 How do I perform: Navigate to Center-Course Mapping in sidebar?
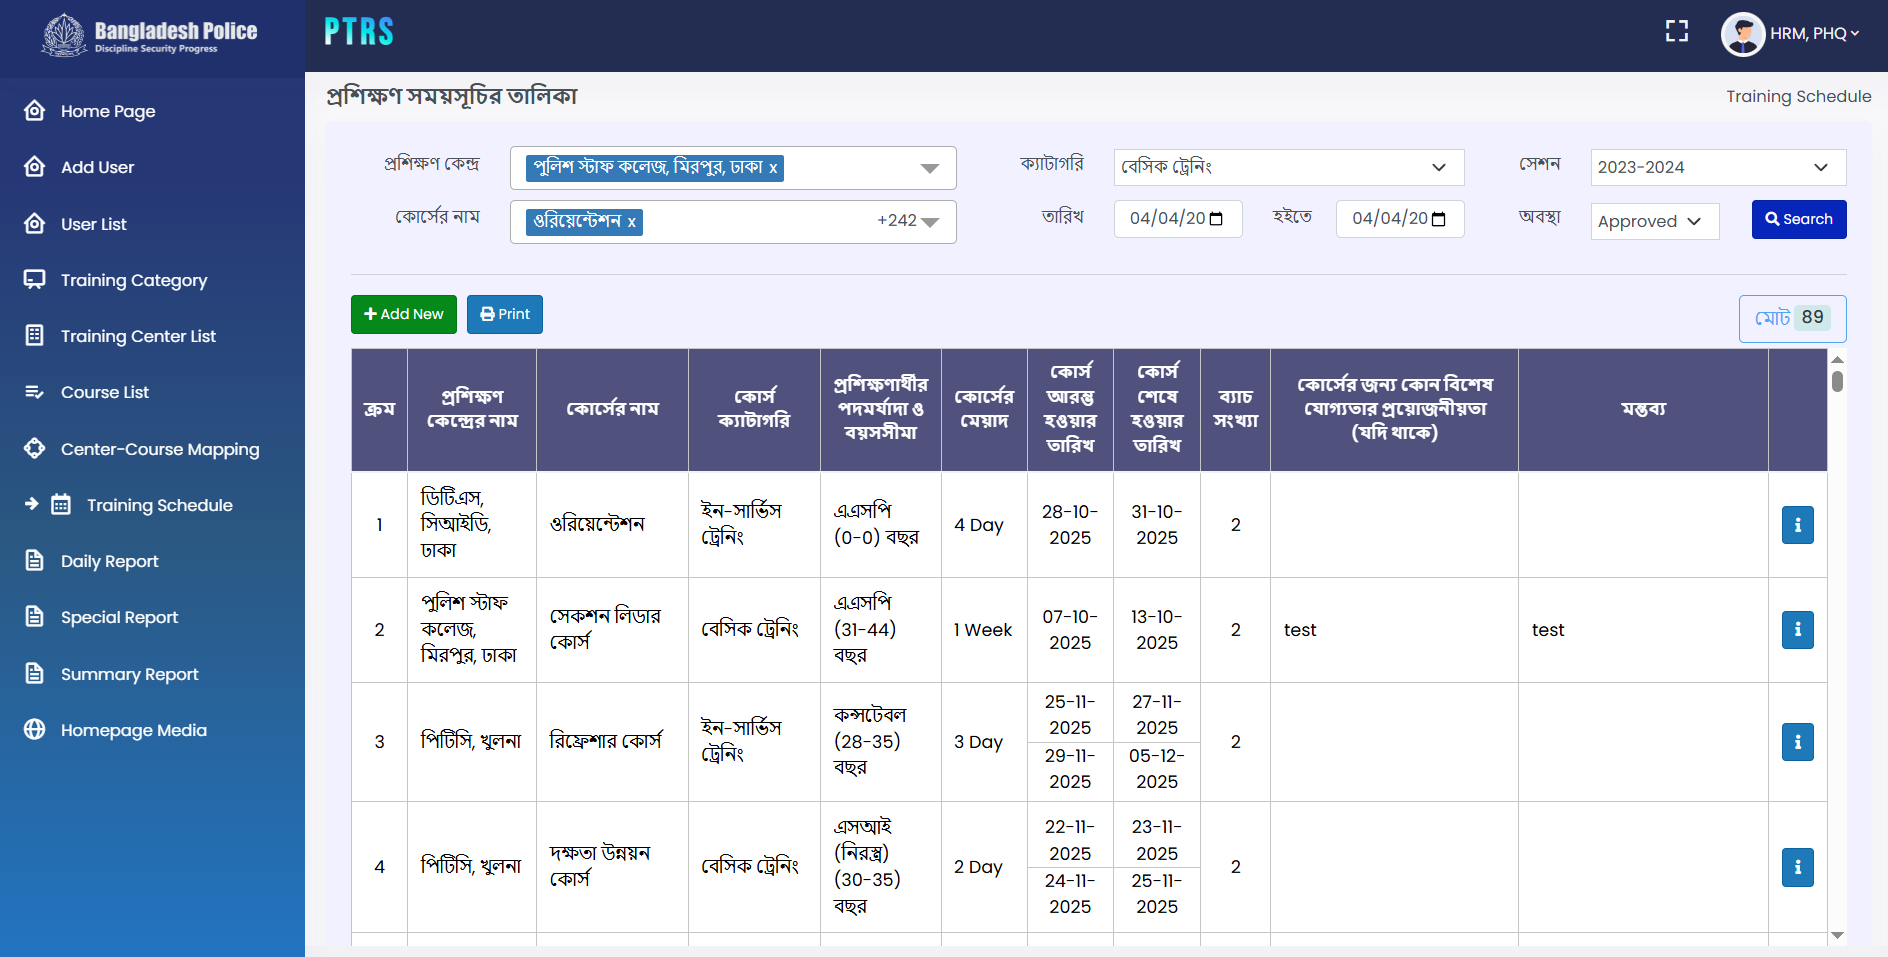point(159,449)
